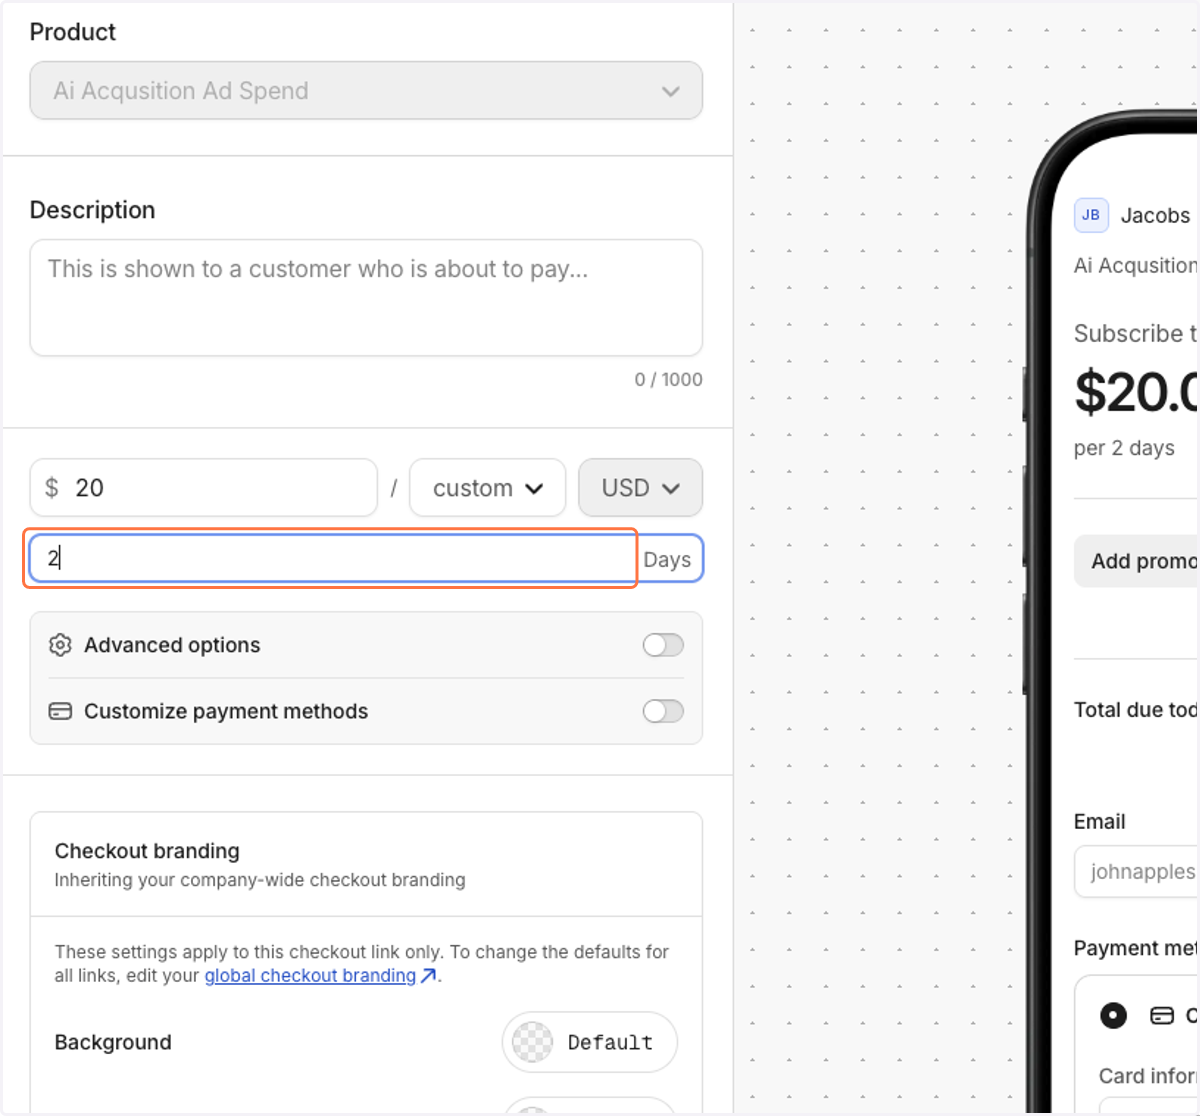Viewport: 1200px width, 1116px height.
Task: Click the Description text area
Action: (366, 298)
